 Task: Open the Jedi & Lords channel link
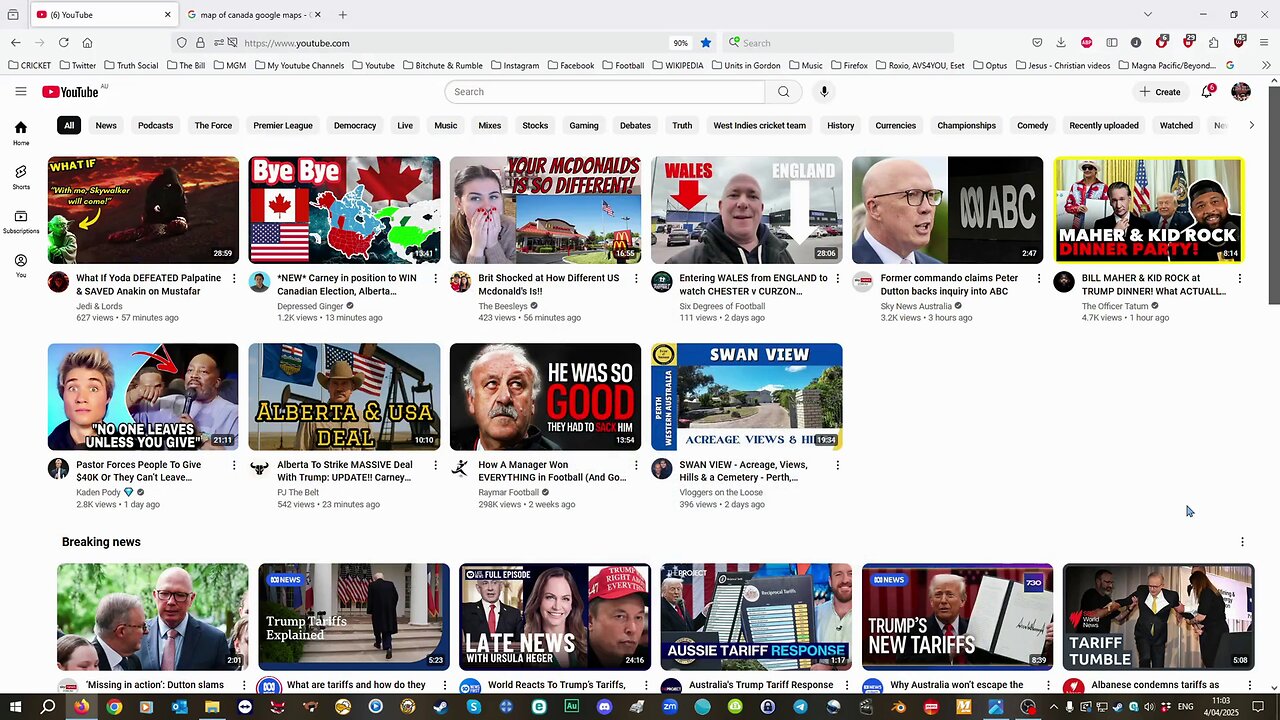tap(99, 306)
